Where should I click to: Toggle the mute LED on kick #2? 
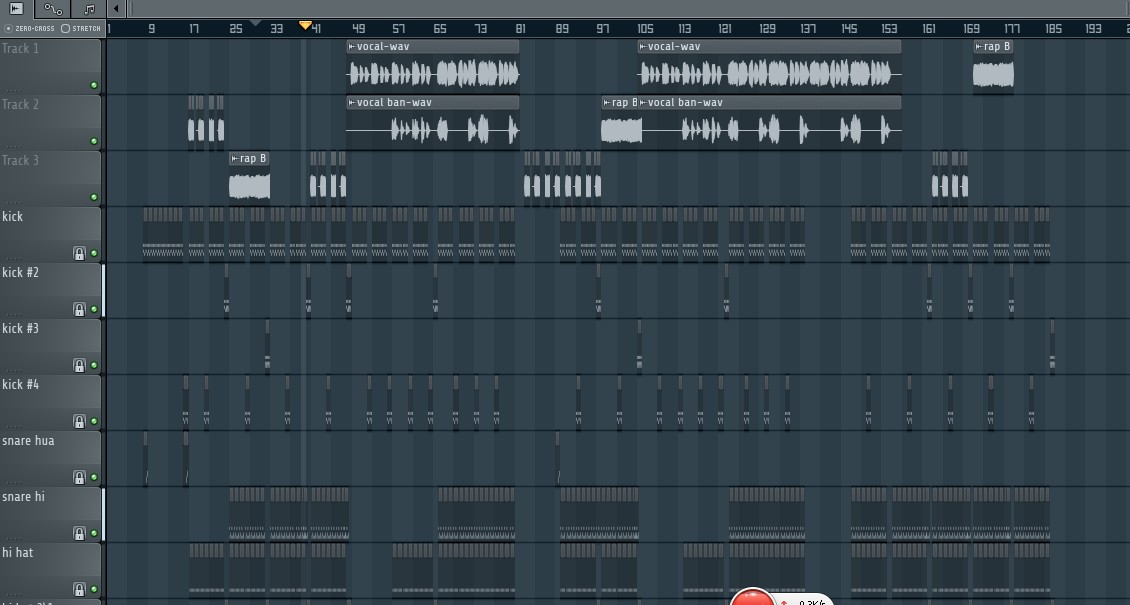[94, 309]
